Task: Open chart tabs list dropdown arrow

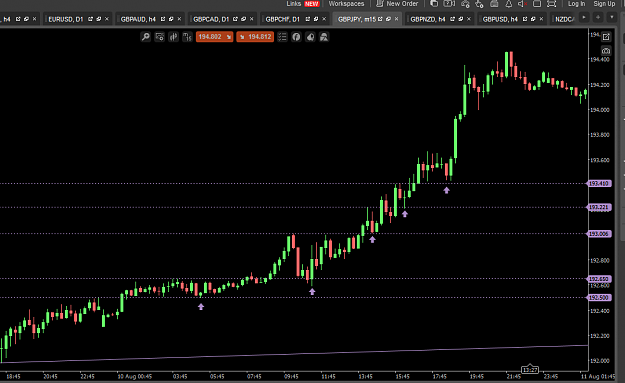Action: coord(612,18)
